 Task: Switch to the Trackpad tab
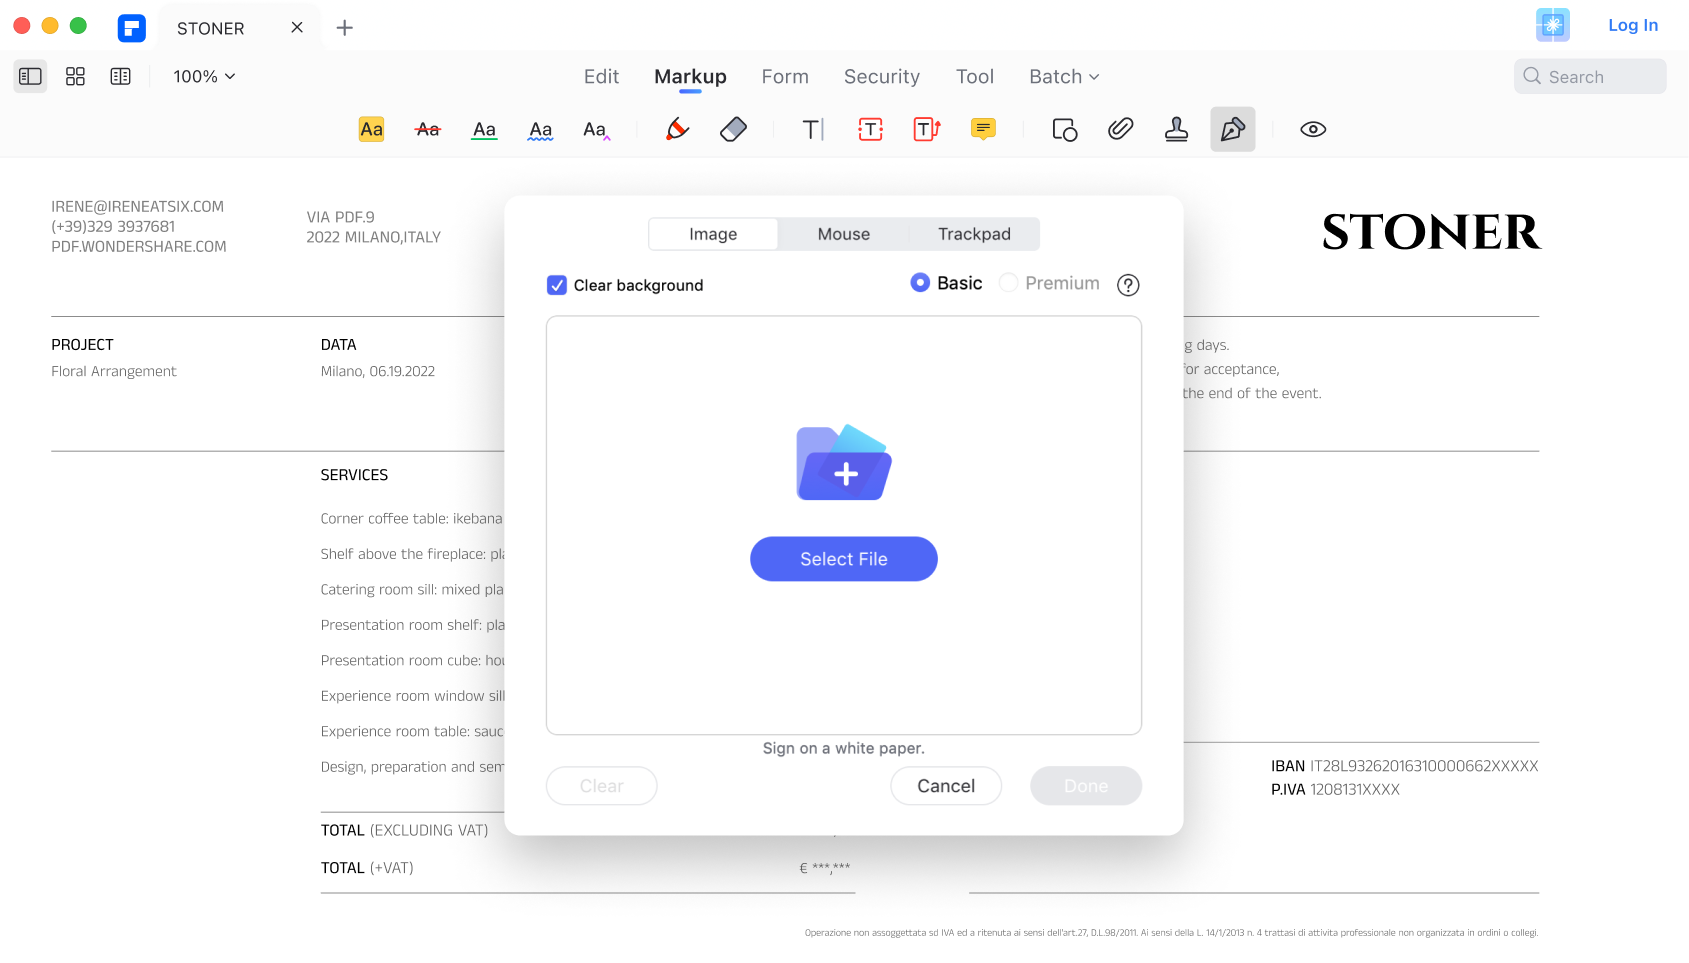coord(974,234)
